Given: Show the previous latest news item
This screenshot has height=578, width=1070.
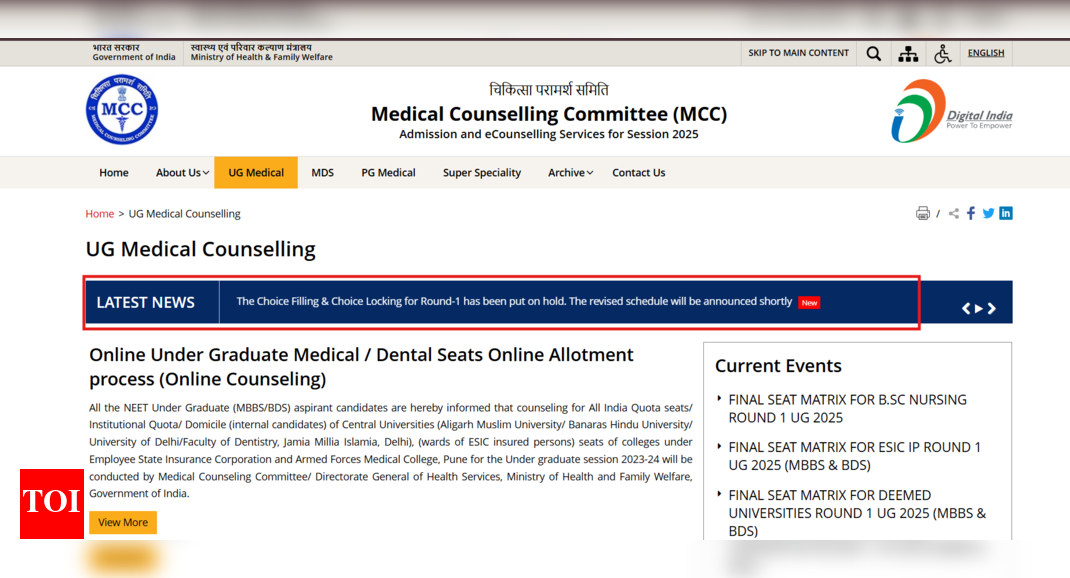Looking at the screenshot, I should [x=966, y=308].
